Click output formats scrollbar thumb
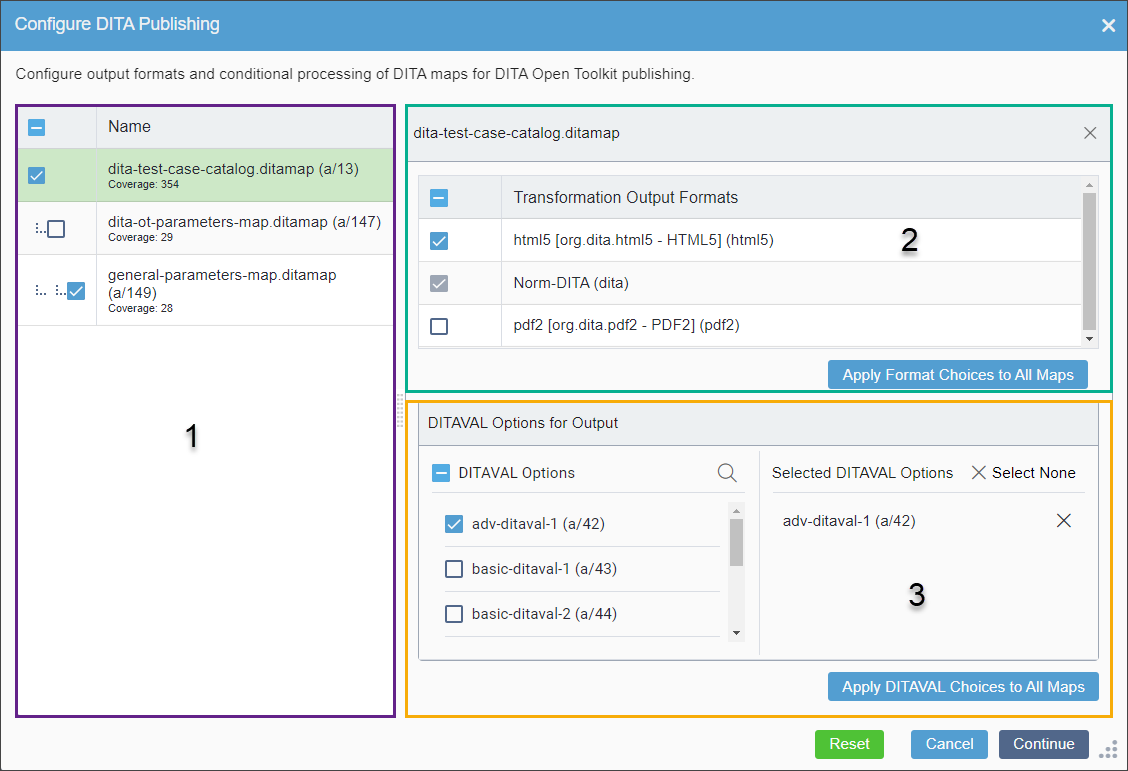This screenshot has height=771, width=1128. click(x=1089, y=261)
